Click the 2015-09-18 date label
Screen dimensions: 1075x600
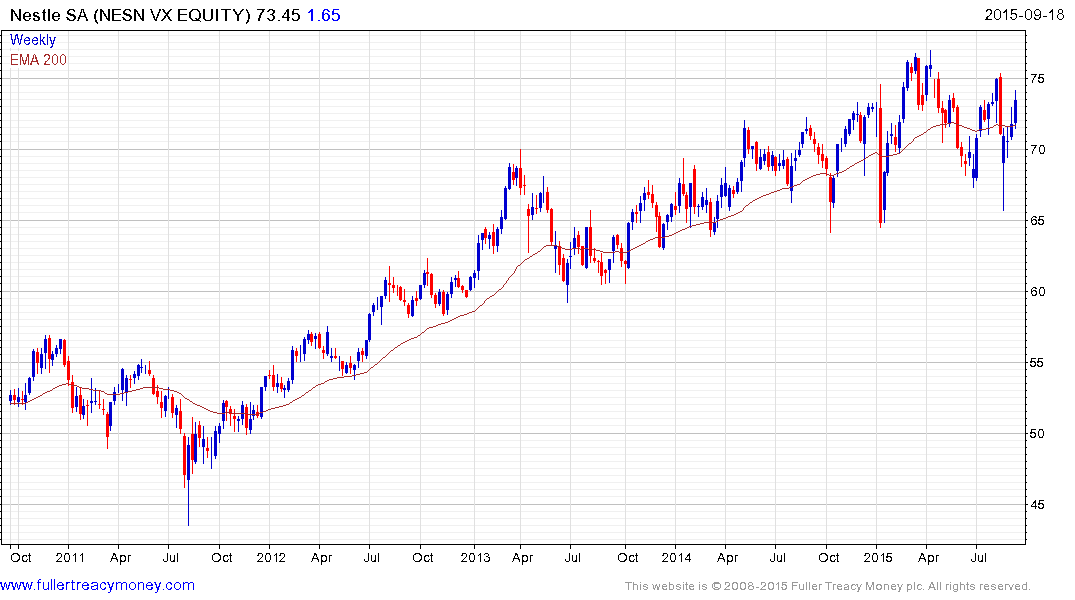point(1026,17)
